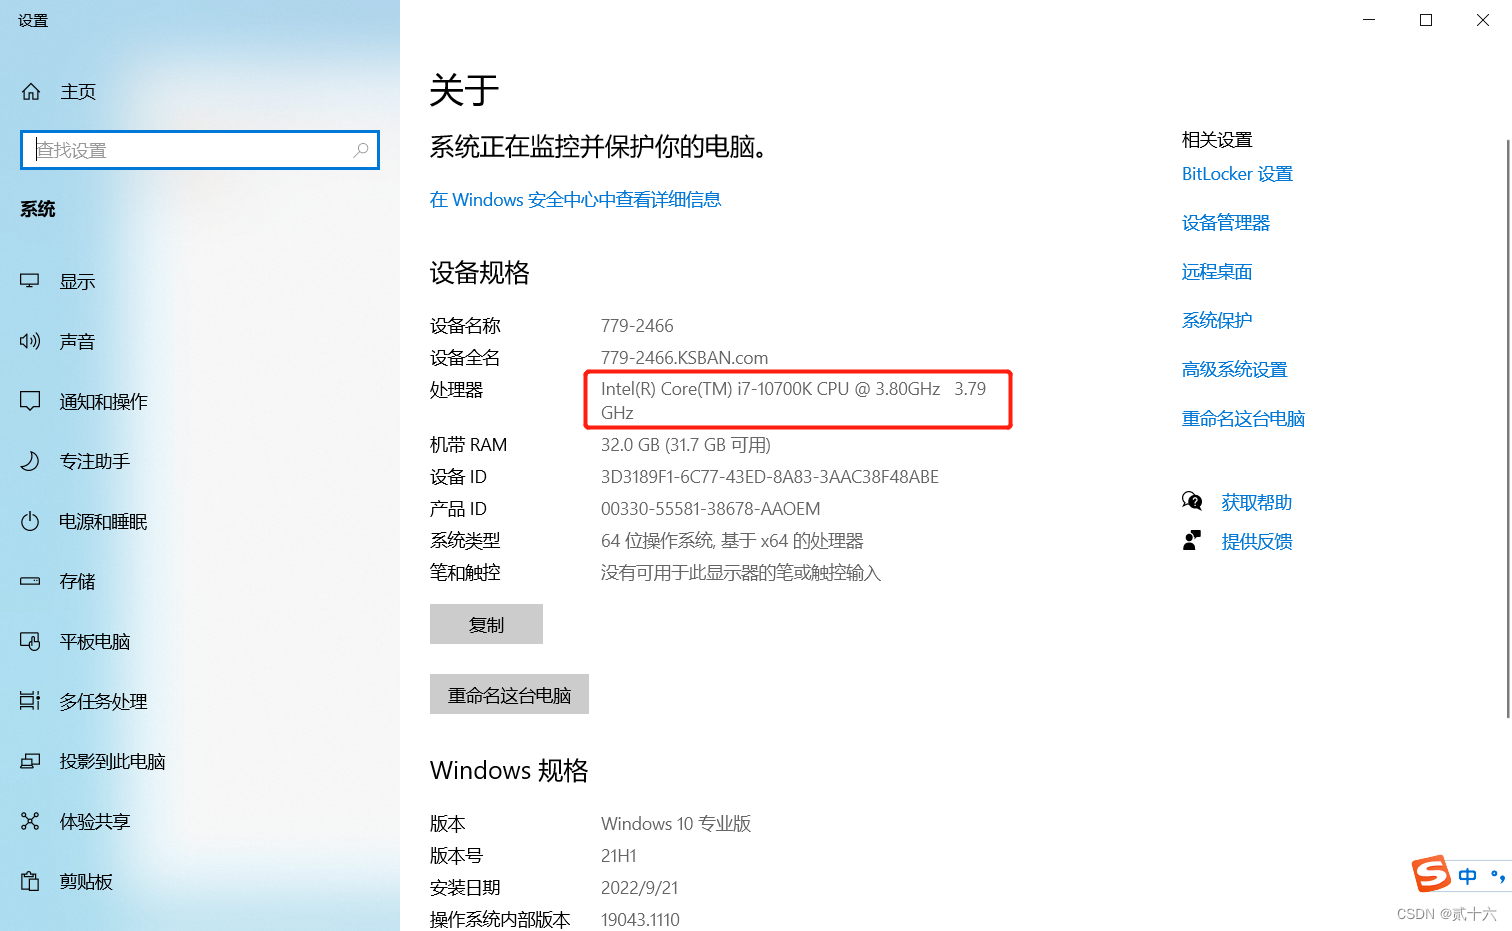Open Windows 安全中心 details link

tap(575, 199)
